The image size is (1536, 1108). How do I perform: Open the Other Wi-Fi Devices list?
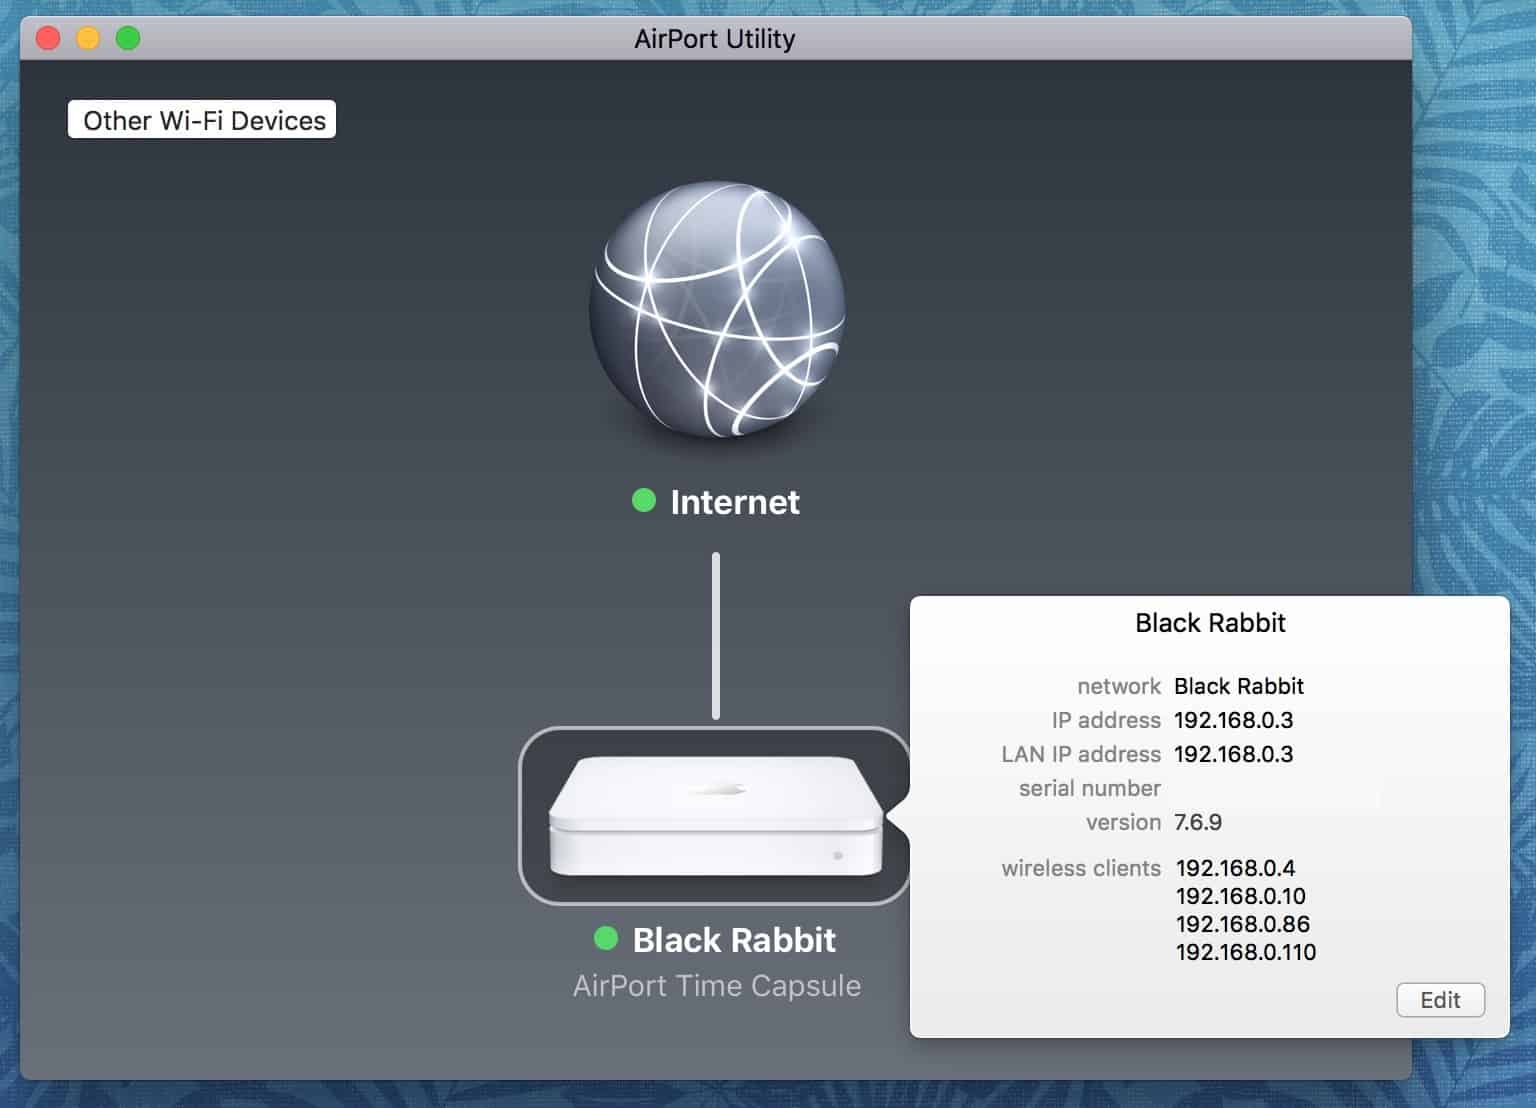click(203, 120)
